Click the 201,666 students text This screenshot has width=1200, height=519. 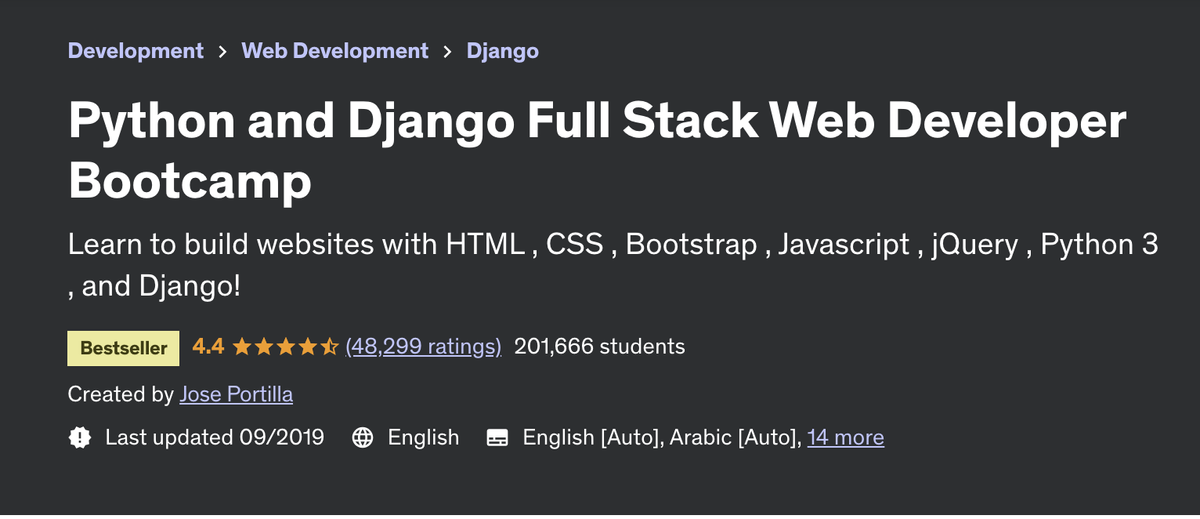(599, 347)
